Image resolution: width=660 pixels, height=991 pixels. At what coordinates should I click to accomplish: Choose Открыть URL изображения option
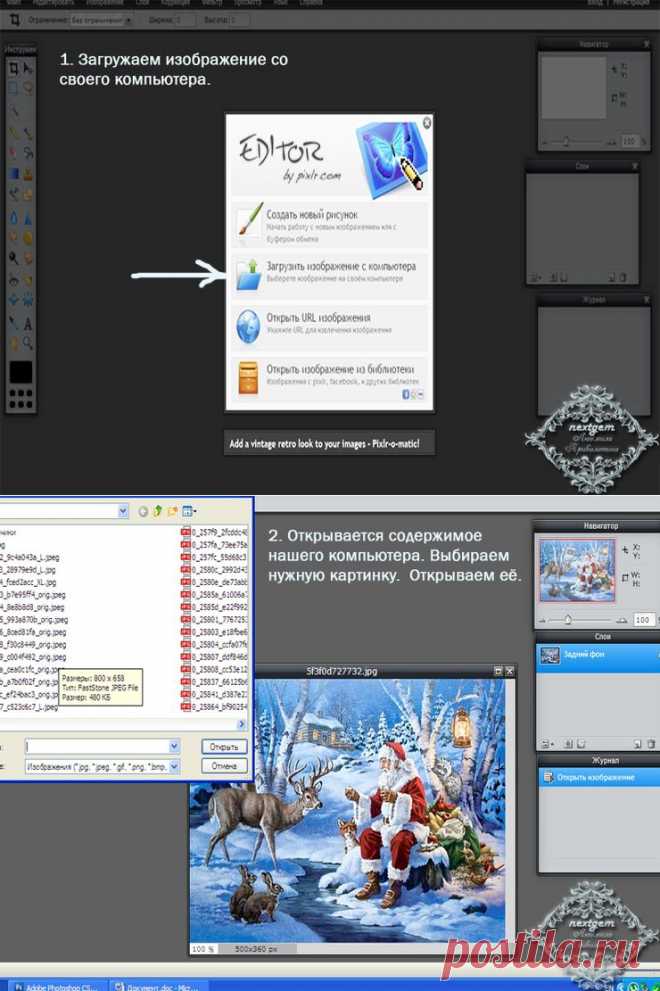(x=329, y=327)
